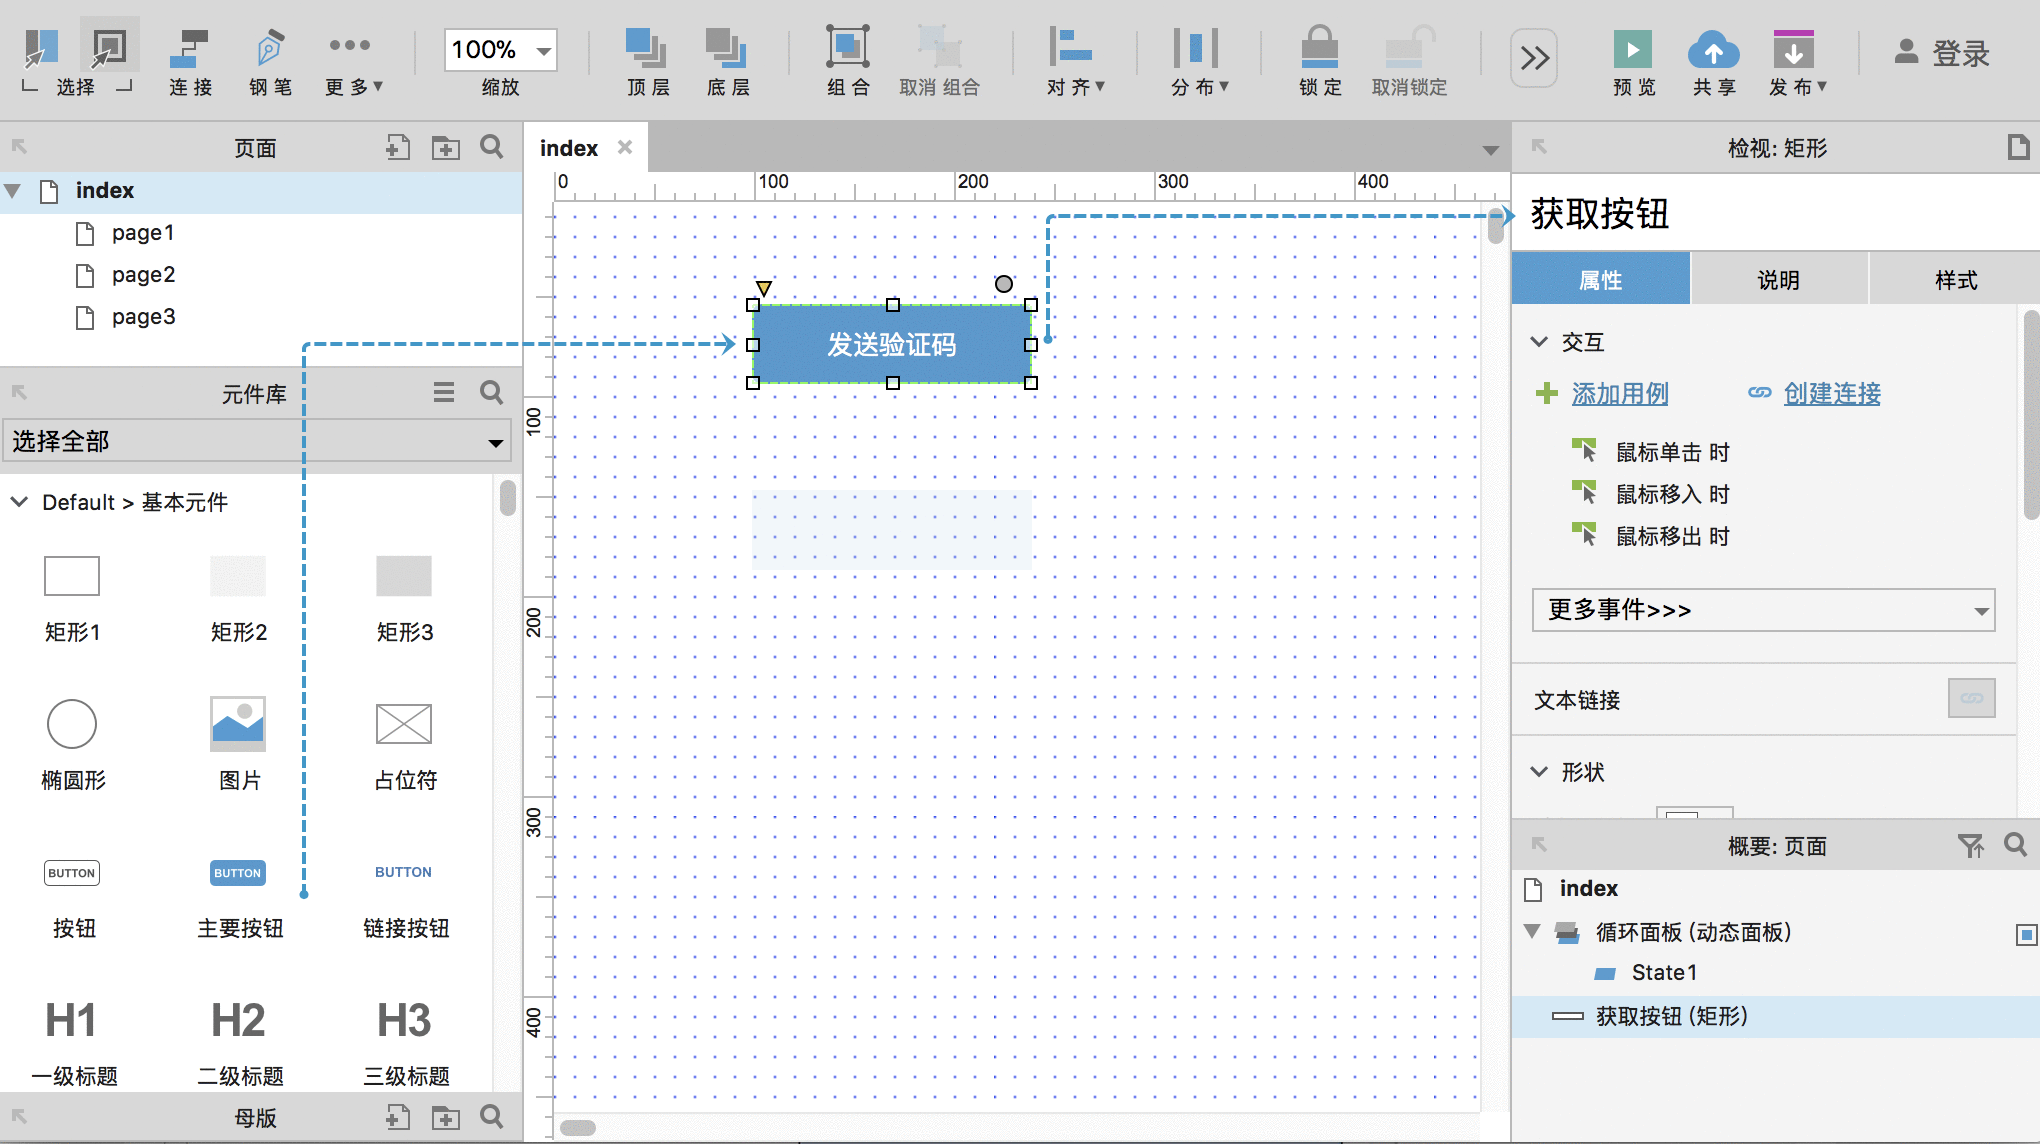The height and width of the screenshot is (1144, 2040).
Task: Select page1 in the page tree
Action: point(143,233)
